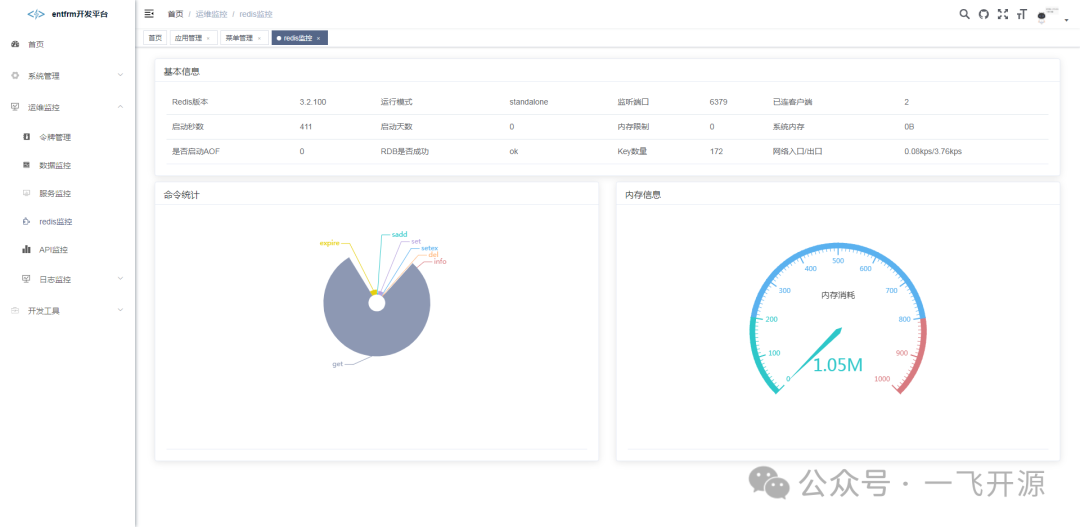This screenshot has width=1080, height=527.
Task: Close the 菜单管理 tab with its x
Action: (x=259, y=39)
